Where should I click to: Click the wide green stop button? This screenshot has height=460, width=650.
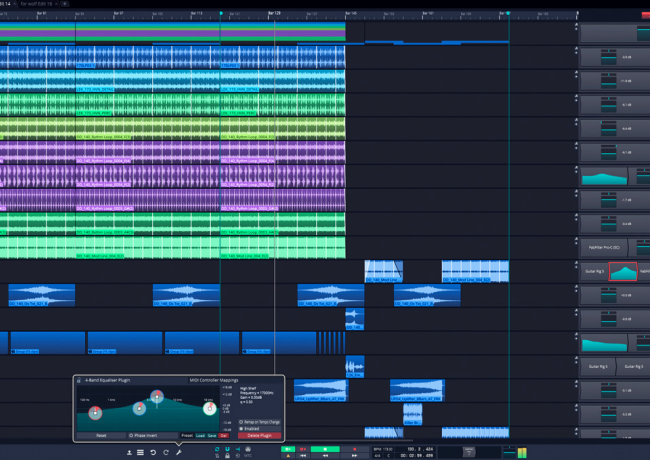pyautogui.click(x=325, y=449)
